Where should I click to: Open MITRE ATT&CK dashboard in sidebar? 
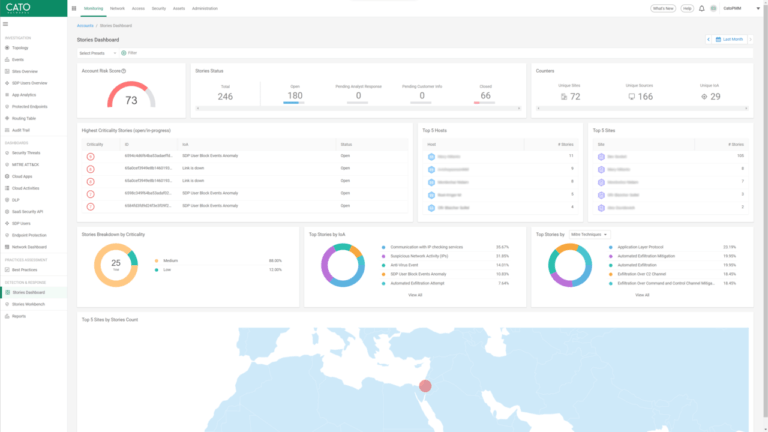(x=26, y=164)
